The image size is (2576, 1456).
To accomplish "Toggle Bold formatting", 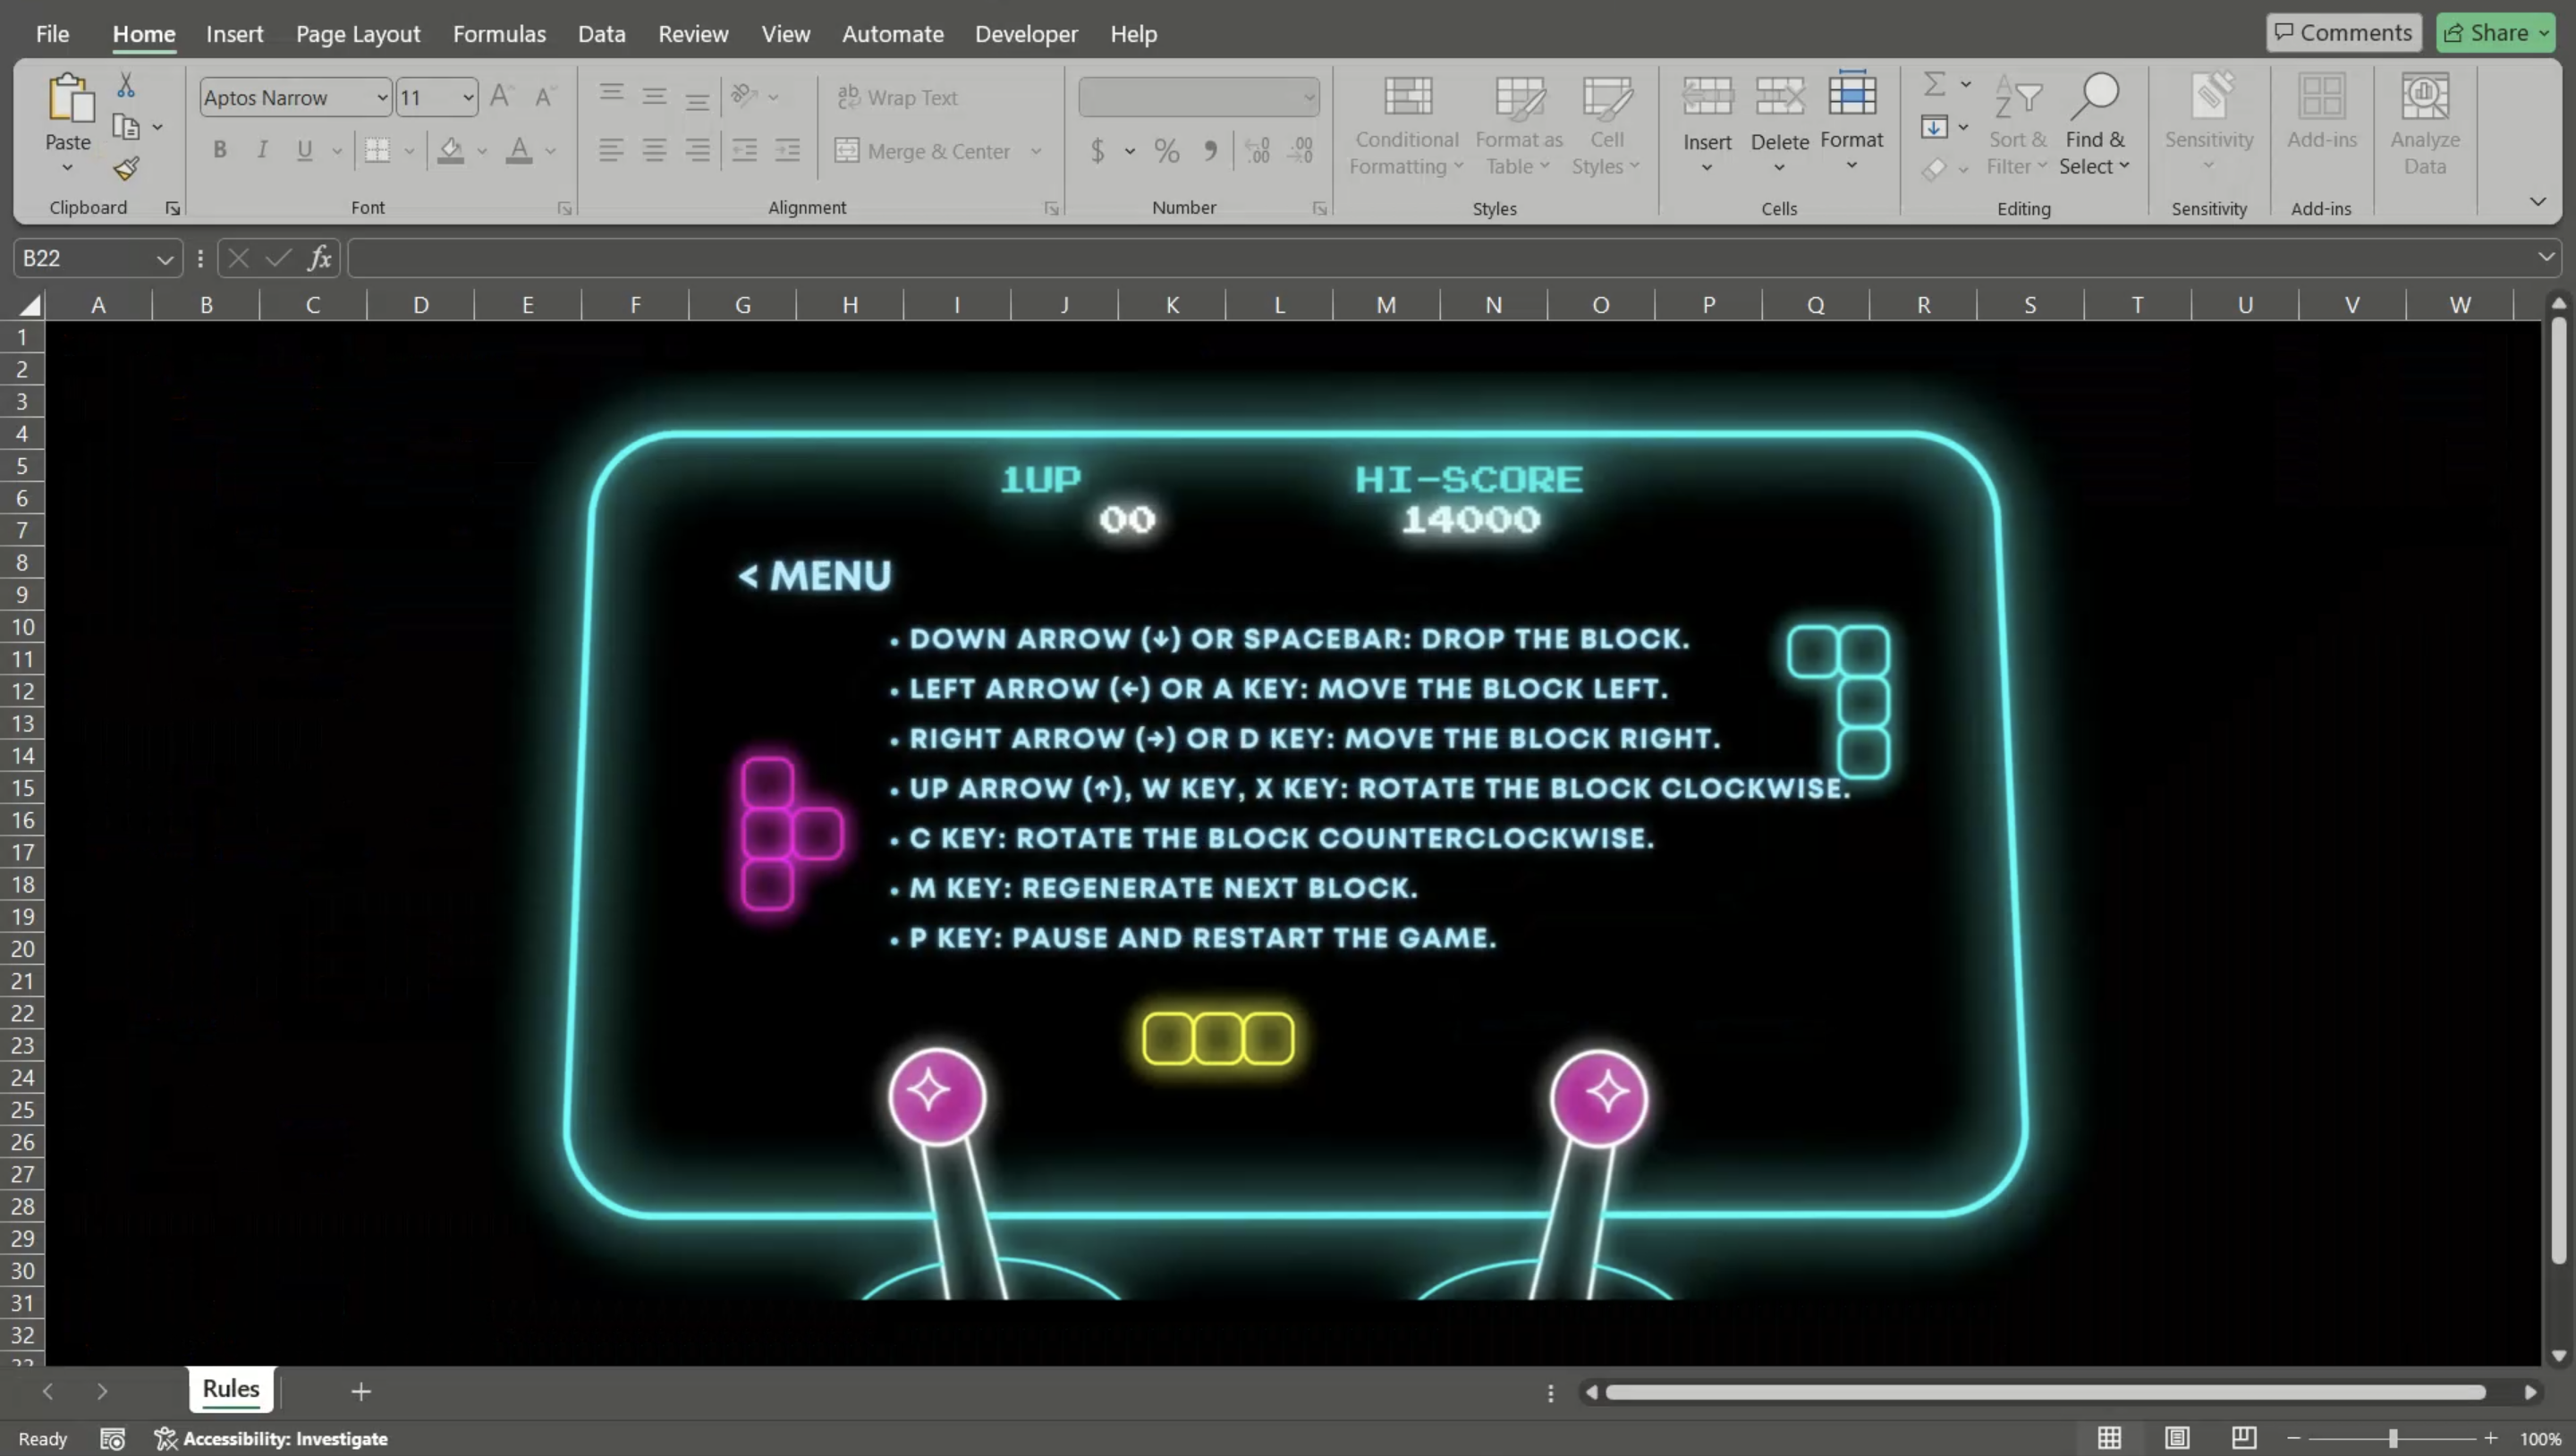I will (220, 151).
